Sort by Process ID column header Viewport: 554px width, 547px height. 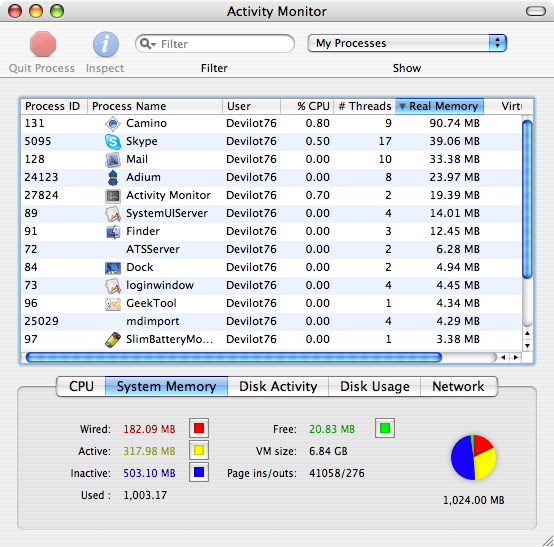click(x=54, y=106)
